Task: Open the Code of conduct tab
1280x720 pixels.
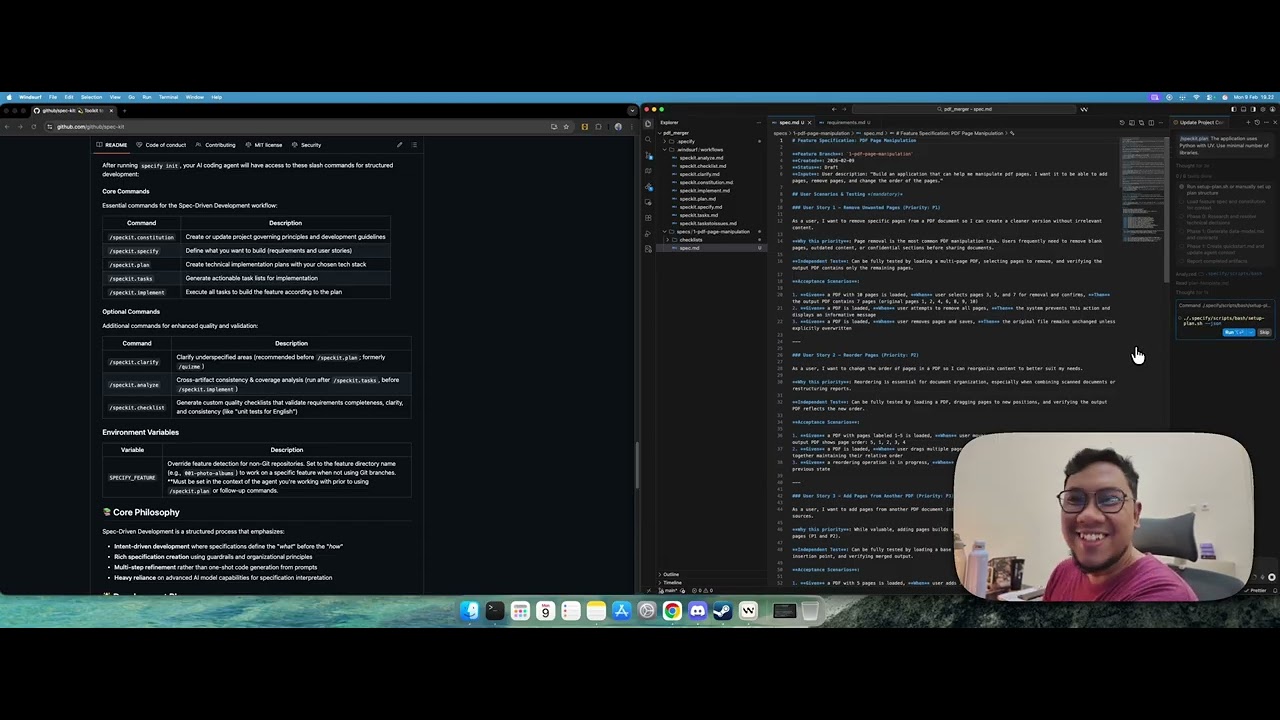Action: click(x=161, y=145)
